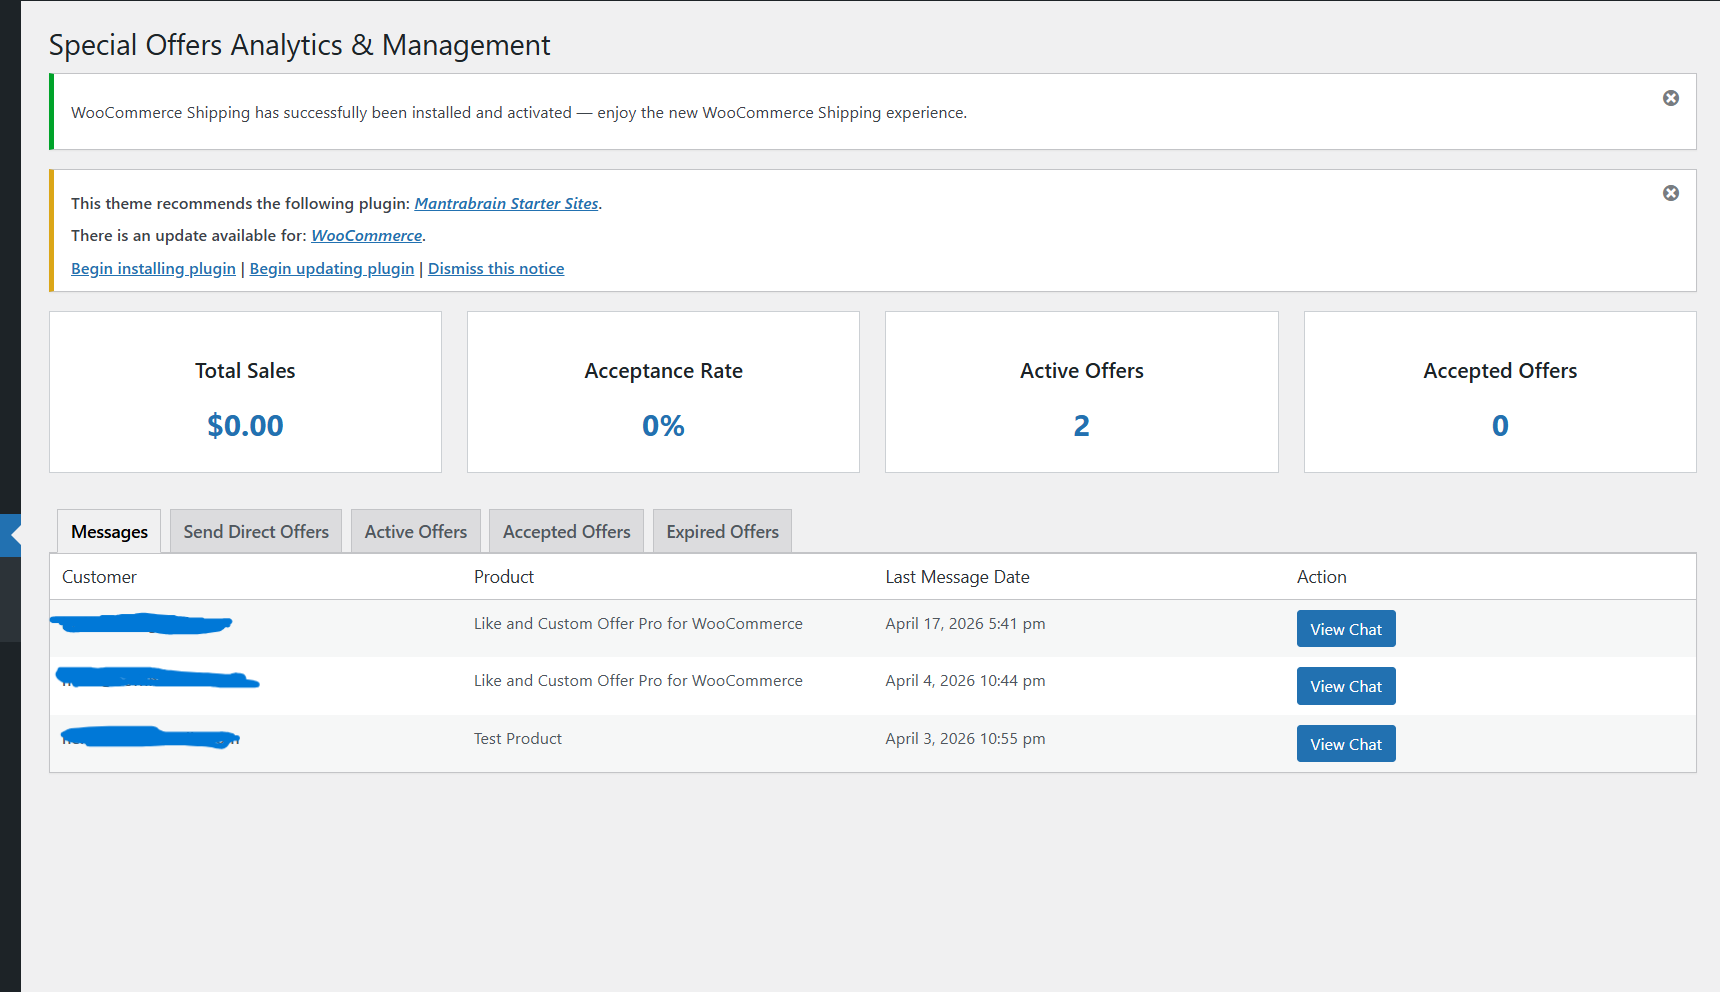The width and height of the screenshot is (1720, 992).
Task: Click Begin installing plugin link
Action: pyautogui.click(x=153, y=269)
